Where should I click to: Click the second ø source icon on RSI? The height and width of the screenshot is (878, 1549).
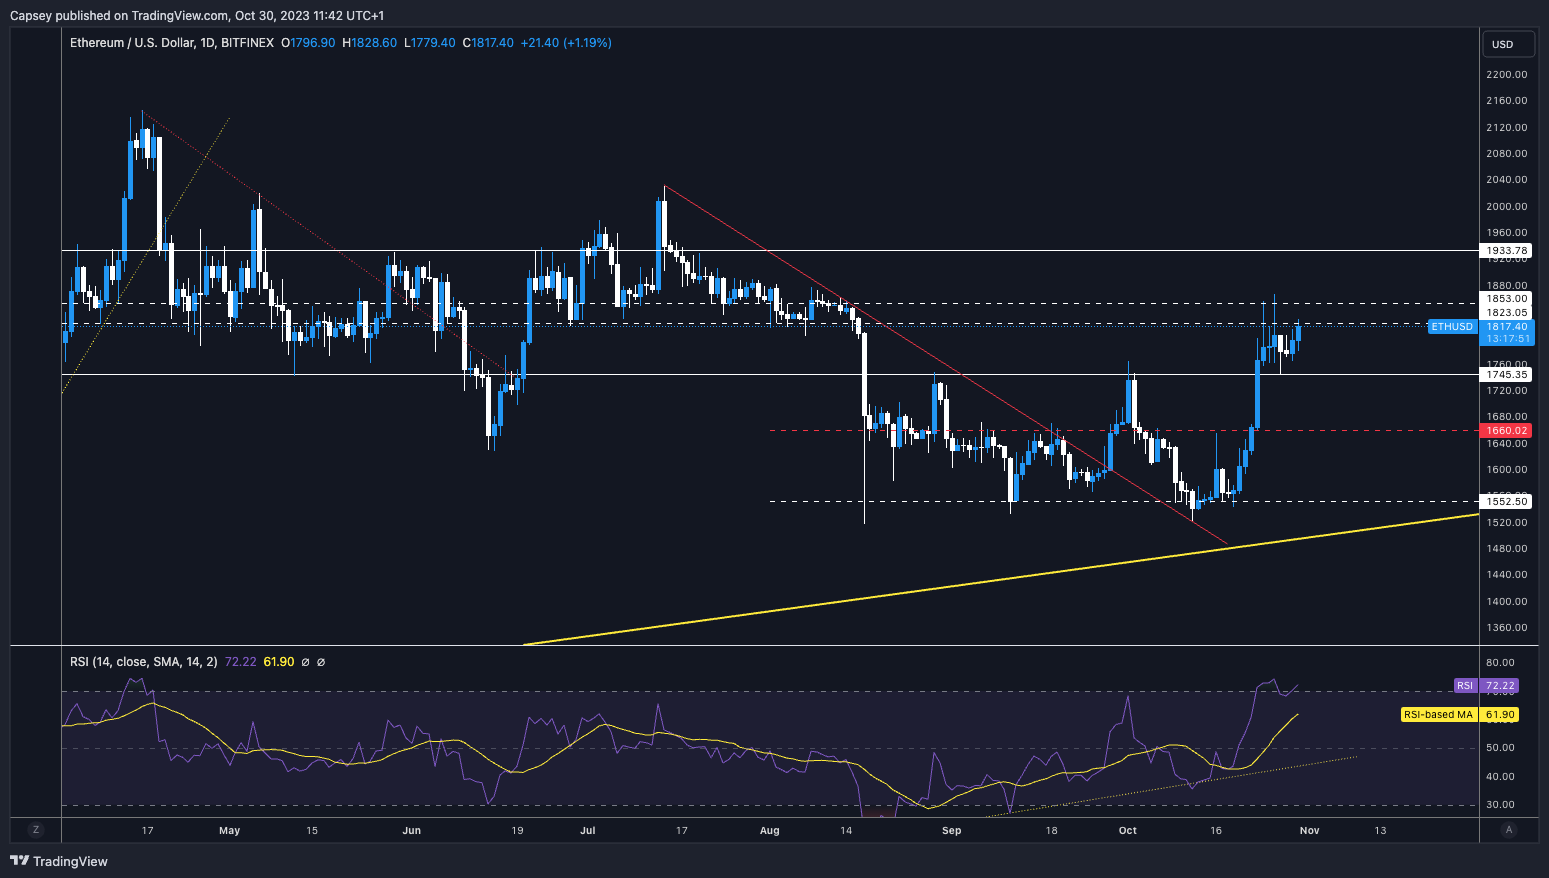click(322, 661)
